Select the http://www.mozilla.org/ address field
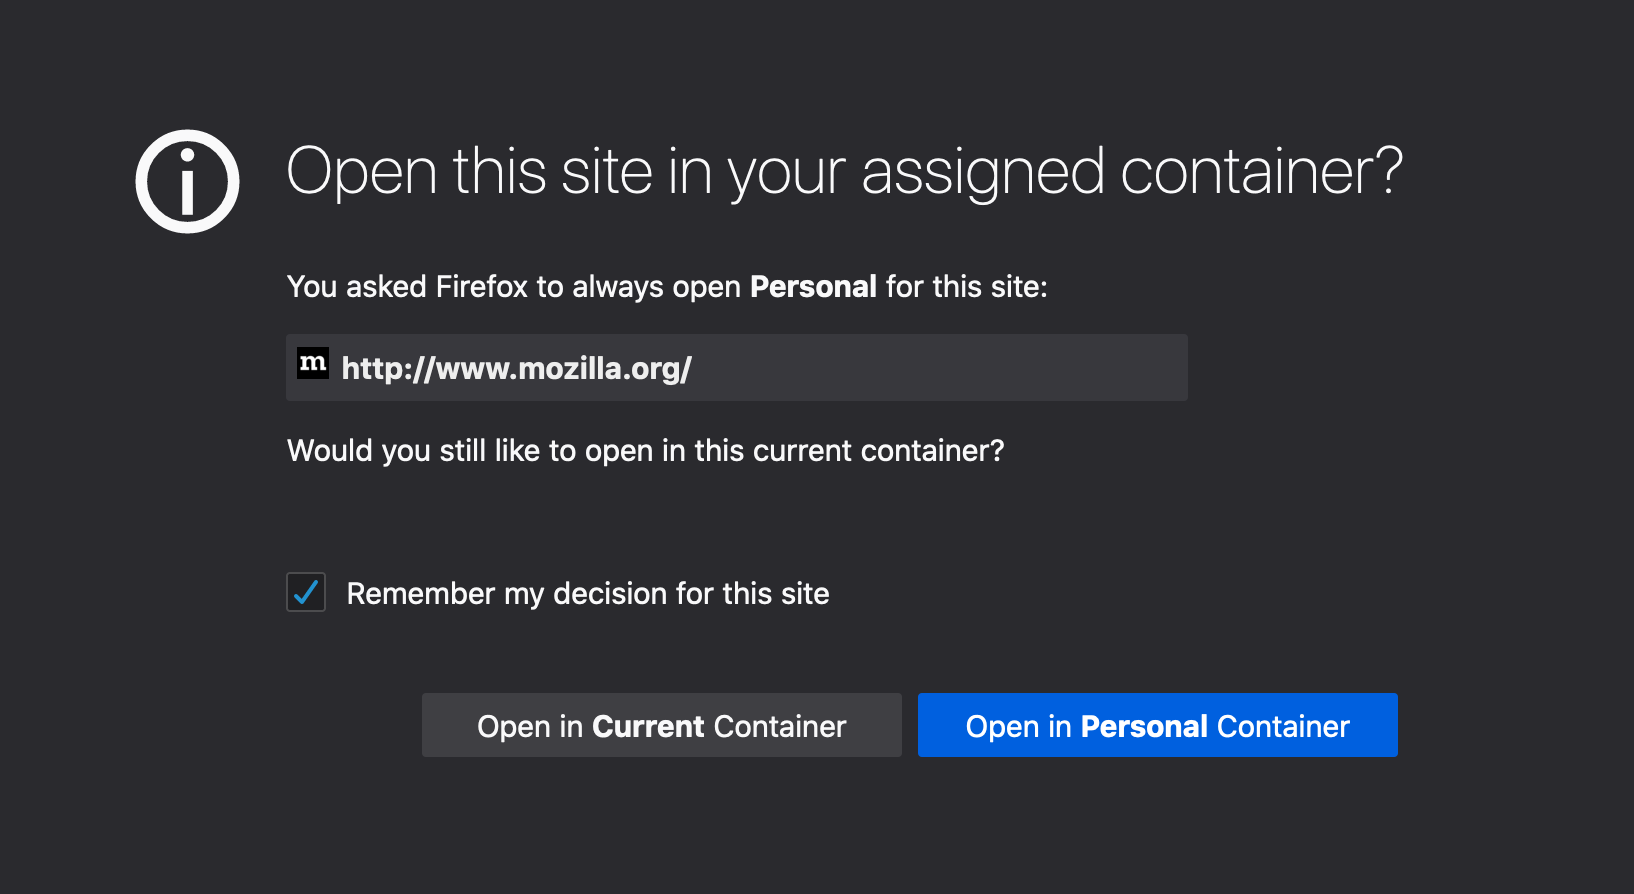Image resolution: width=1634 pixels, height=894 pixels. (x=736, y=367)
